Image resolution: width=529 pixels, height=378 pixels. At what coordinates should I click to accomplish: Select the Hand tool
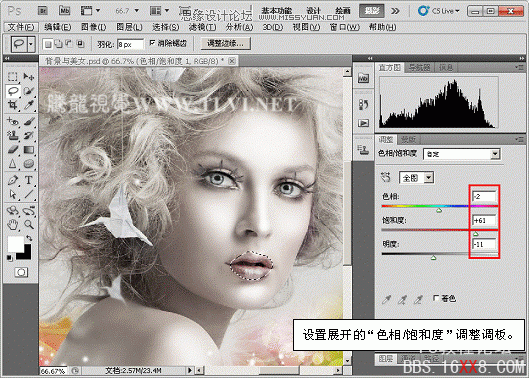[13, 224]
